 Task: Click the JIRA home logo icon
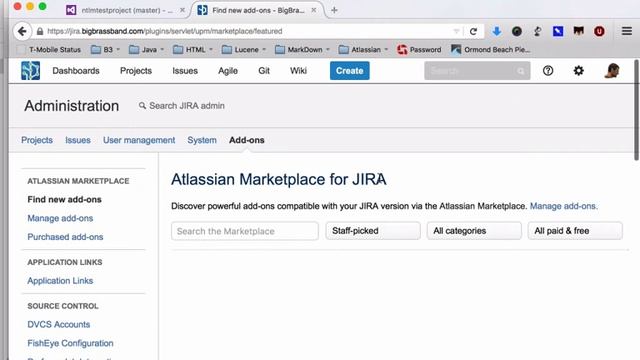[x=31, y=71]
